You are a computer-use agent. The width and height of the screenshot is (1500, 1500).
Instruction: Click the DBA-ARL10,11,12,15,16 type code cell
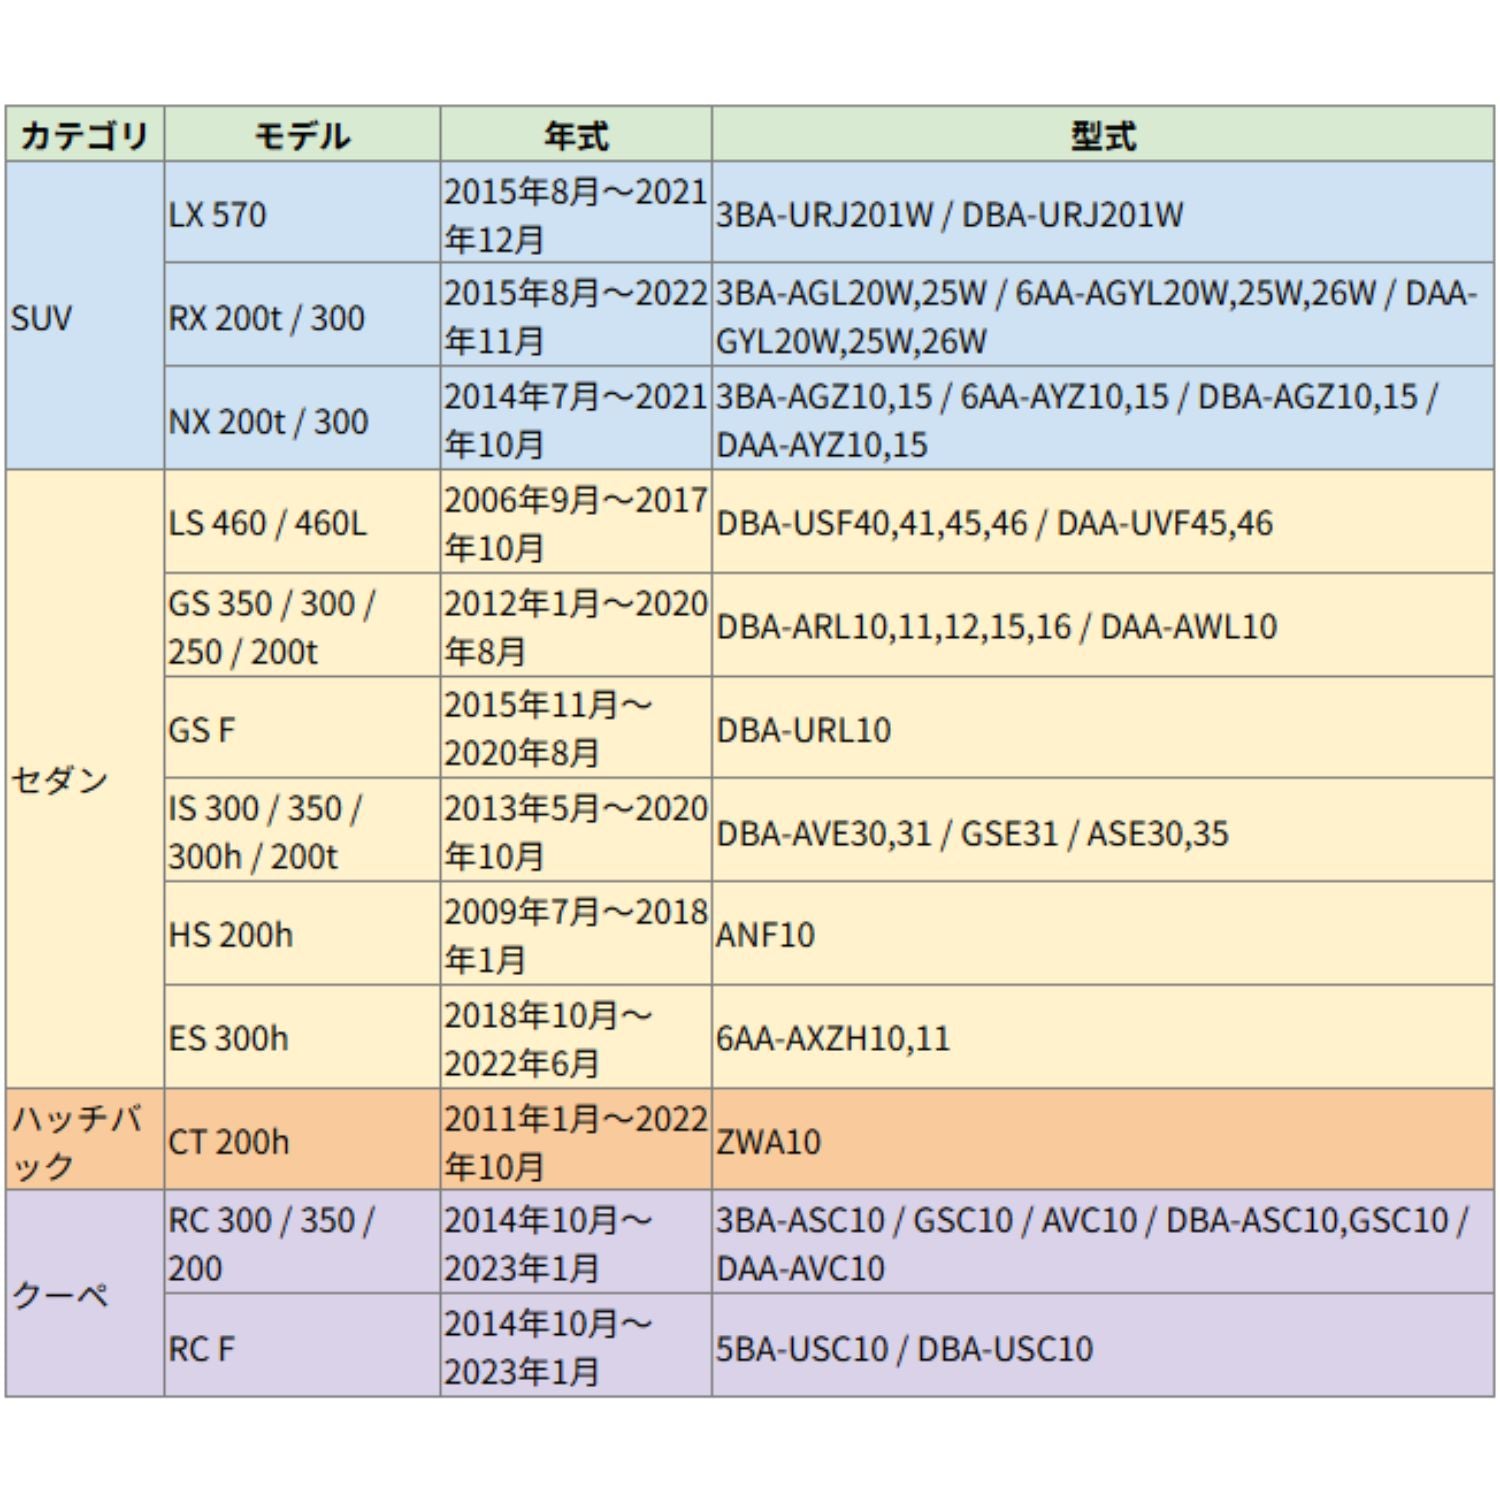1103,625
